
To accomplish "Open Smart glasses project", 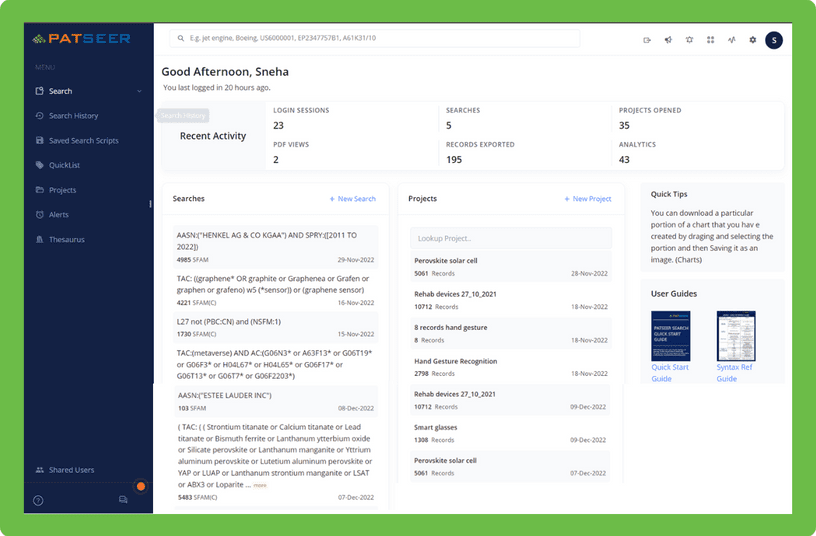I will [x=510, y=433].
